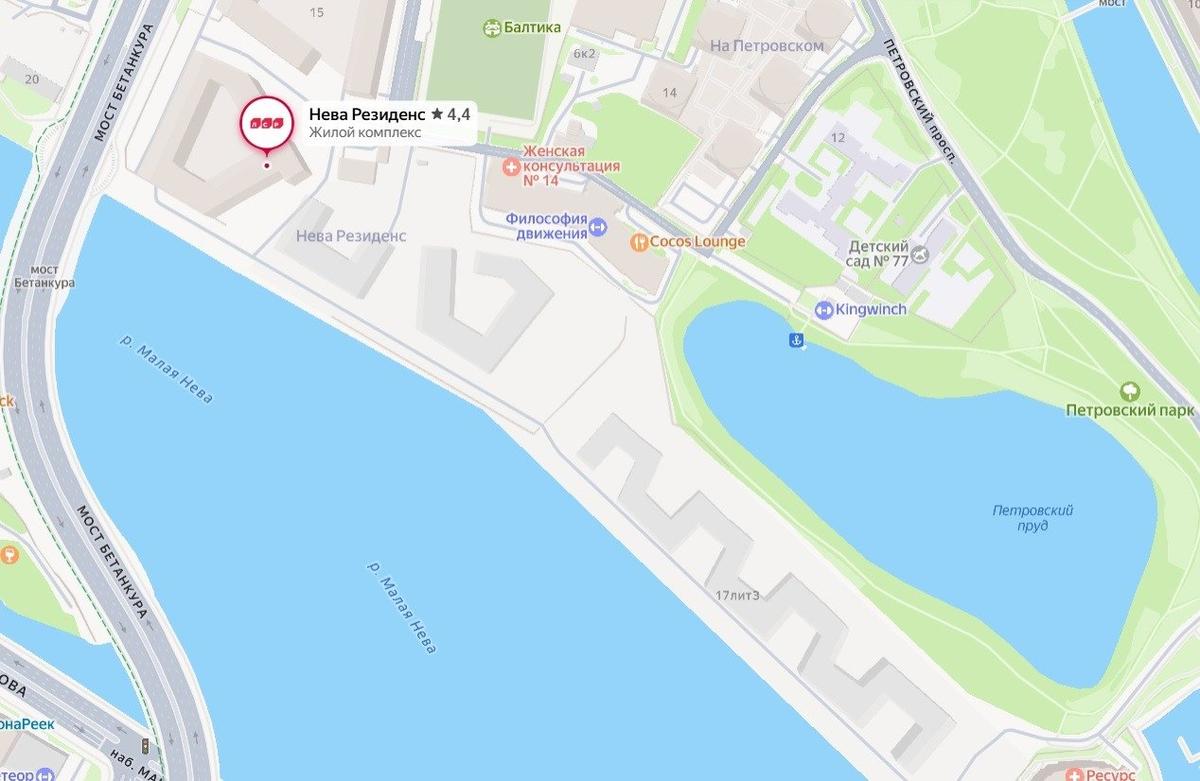
Task: Select the blue anchor pier icon
Action: [797, 340]
